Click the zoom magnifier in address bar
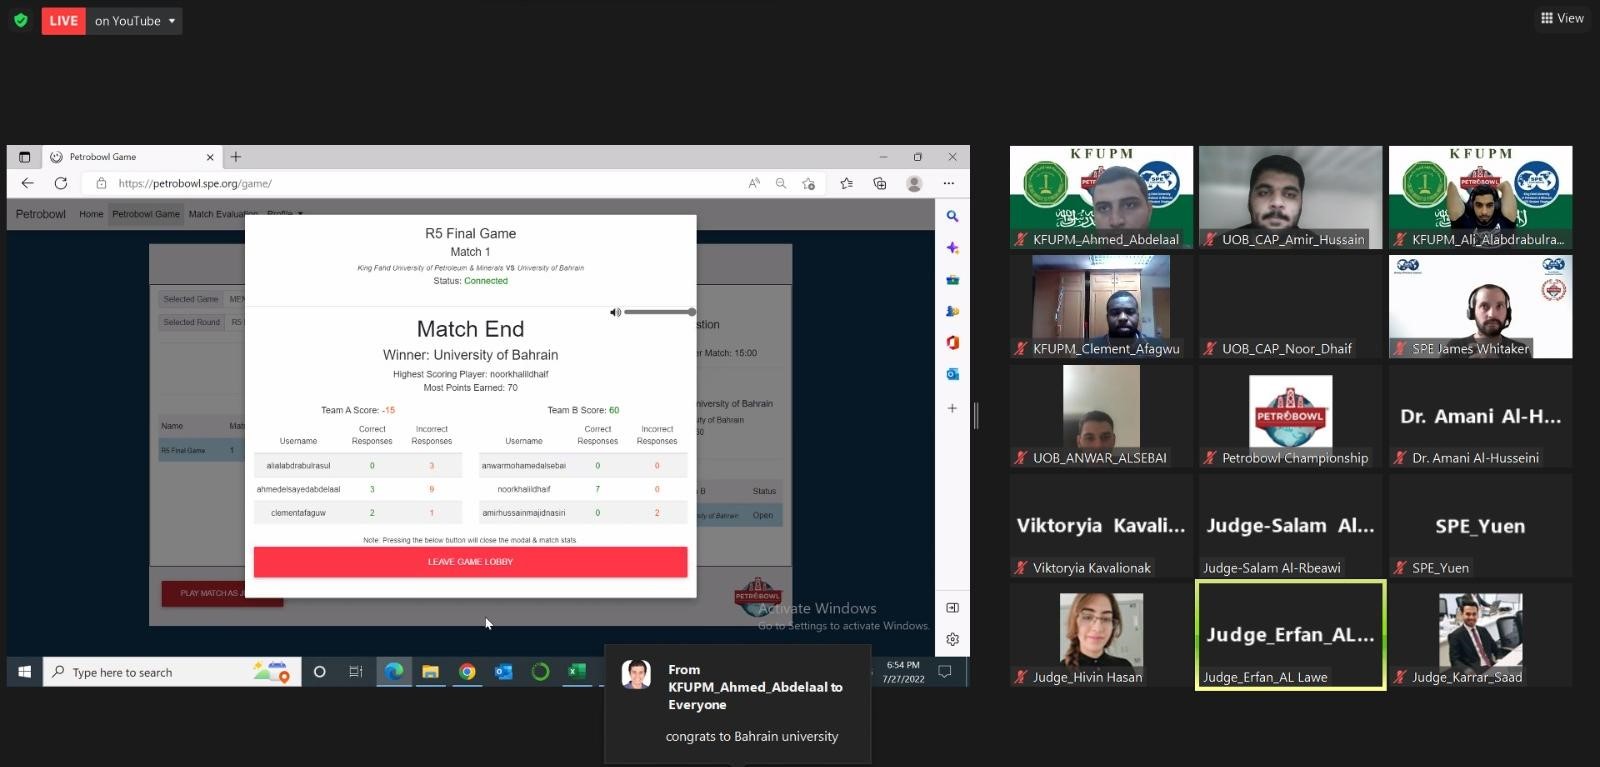This screenshot has width=1600, height=767. (781, 183)
